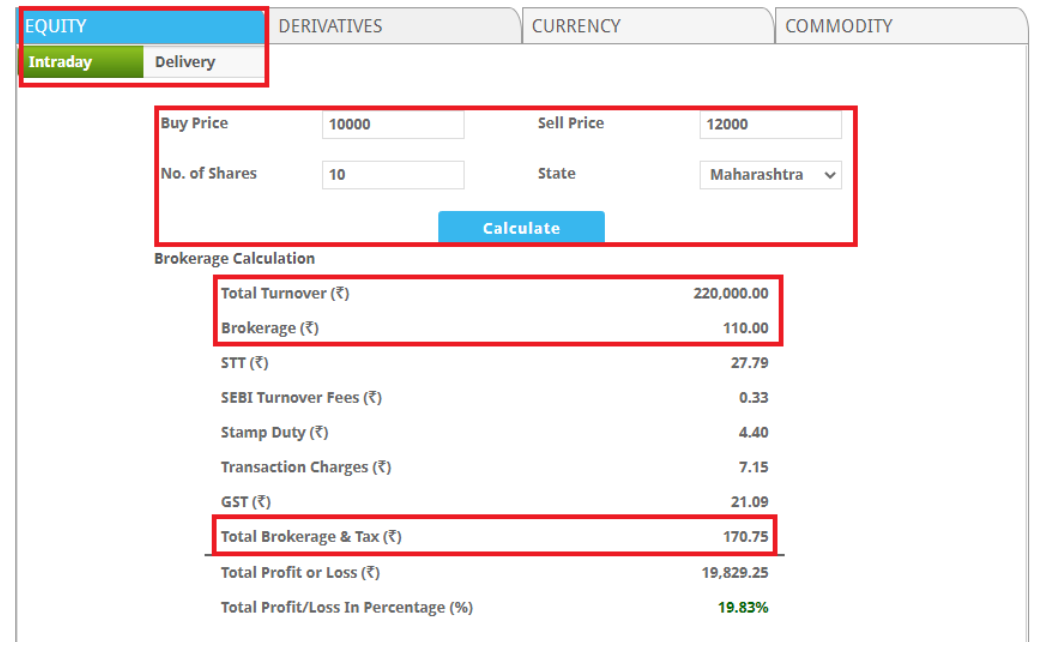Switch to Delivery trading mode
This screenshot has width=1044, height=650.
point(185,62)
